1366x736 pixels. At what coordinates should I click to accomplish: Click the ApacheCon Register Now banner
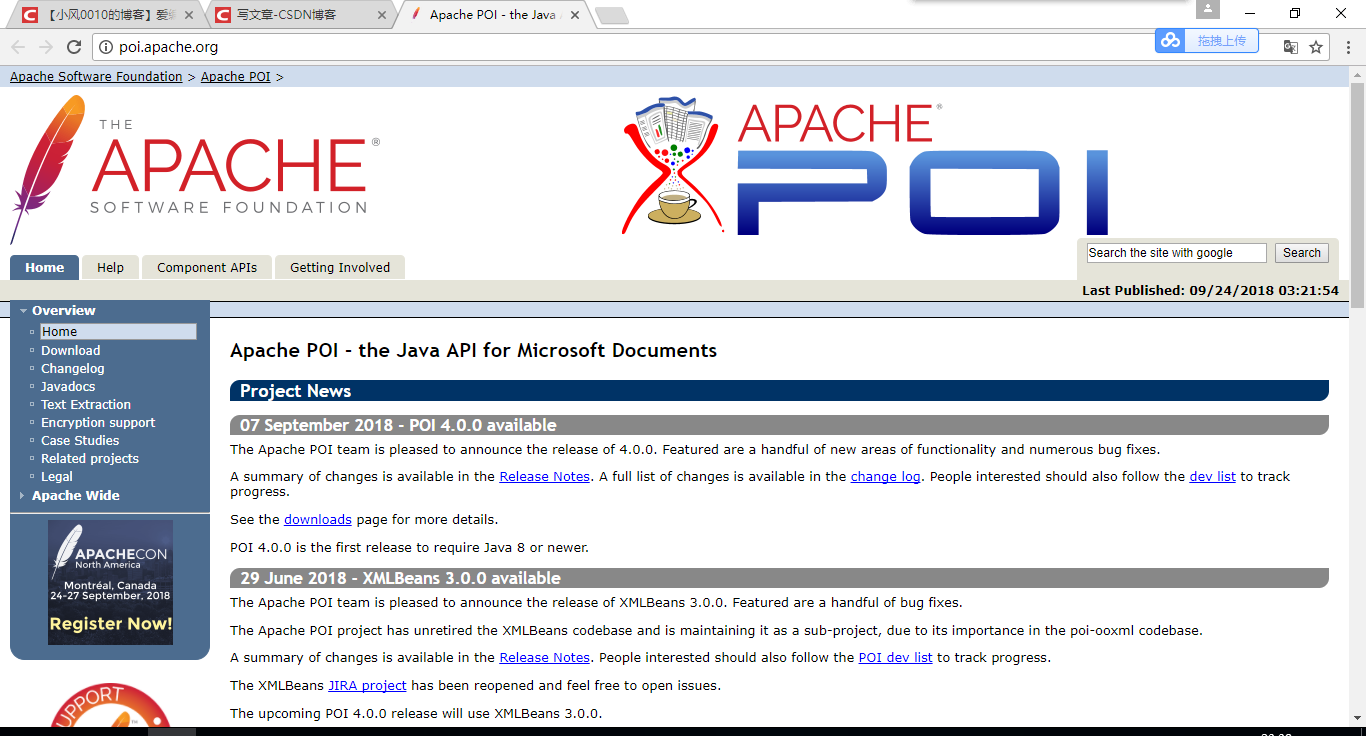pos(110,582)
